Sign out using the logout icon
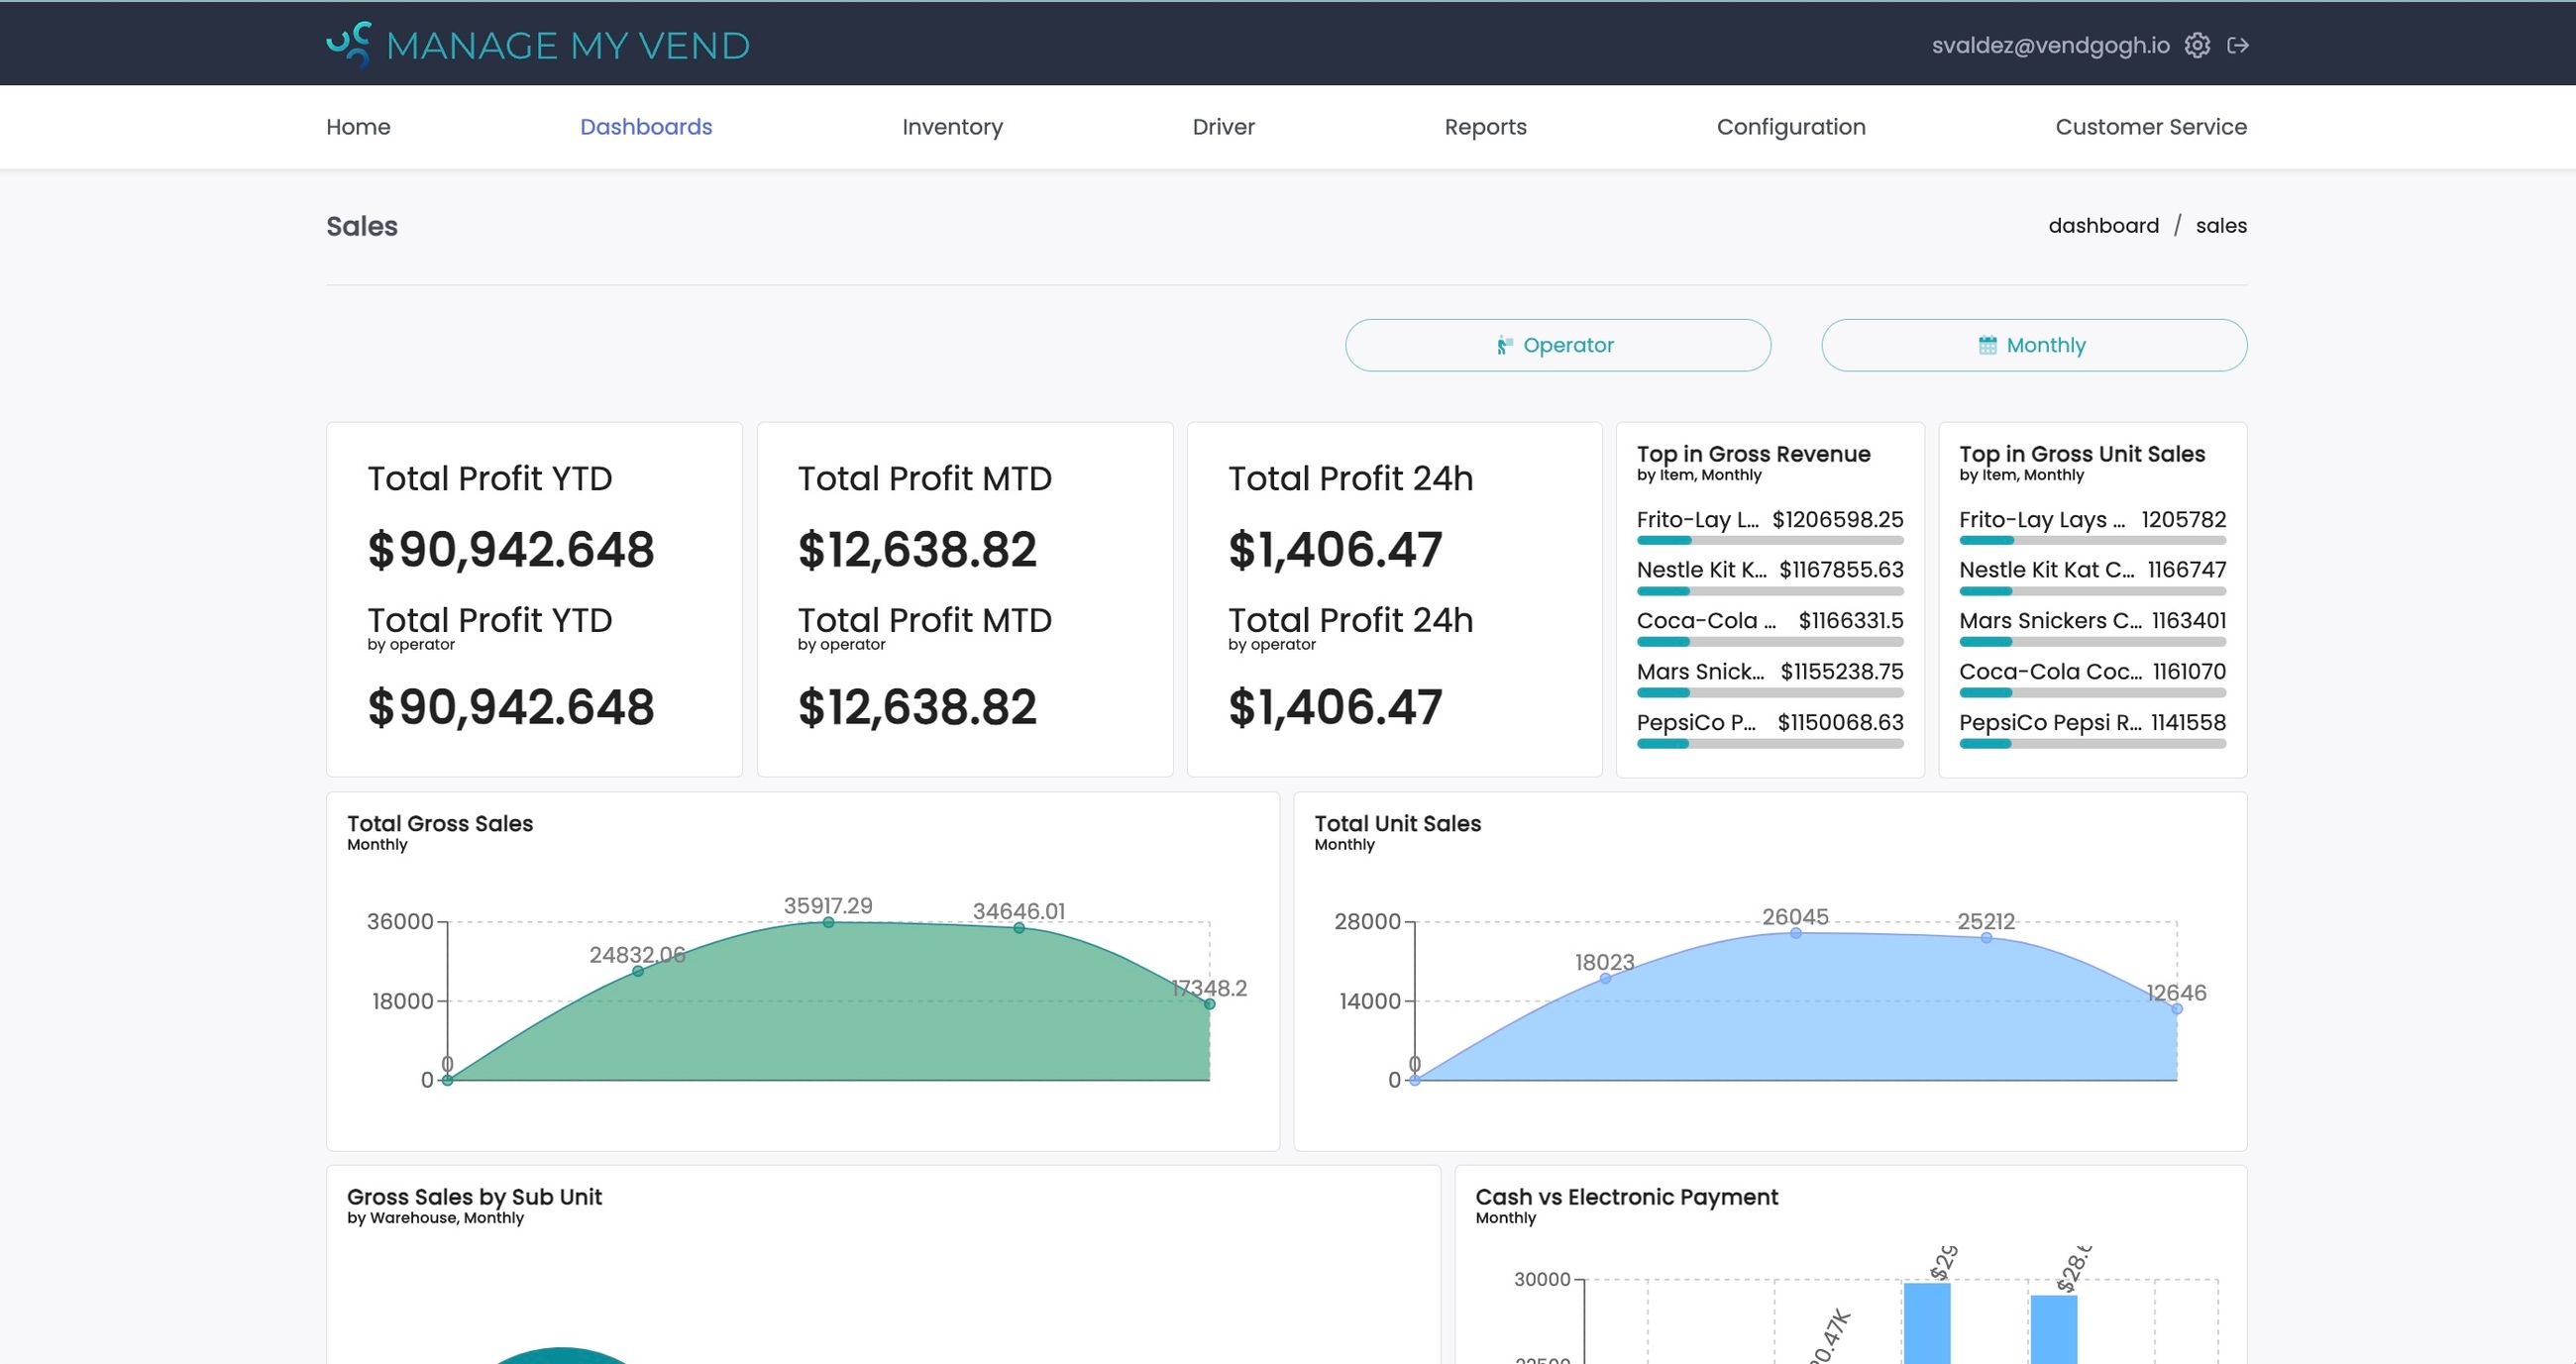Viewport: 2576px width, 1364px height. tap(2241, 44)
